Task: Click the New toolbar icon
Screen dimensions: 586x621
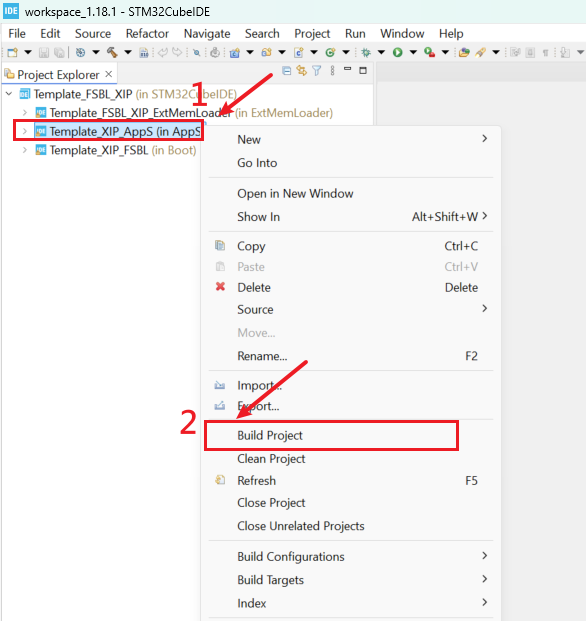Action: 13,52
